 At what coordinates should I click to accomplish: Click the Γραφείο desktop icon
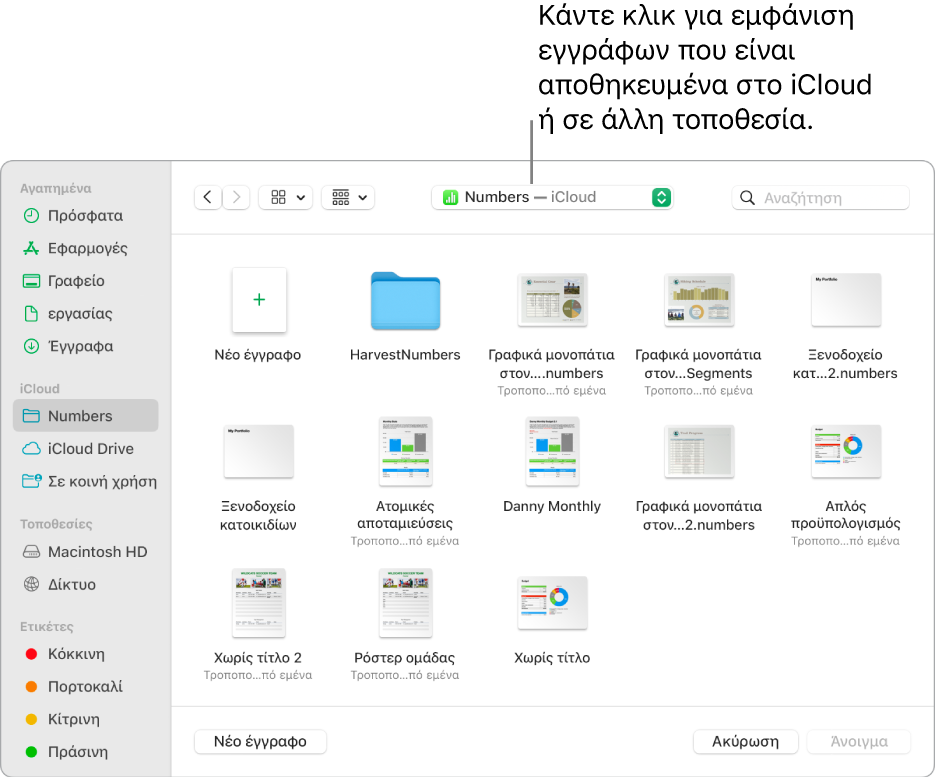31,281
